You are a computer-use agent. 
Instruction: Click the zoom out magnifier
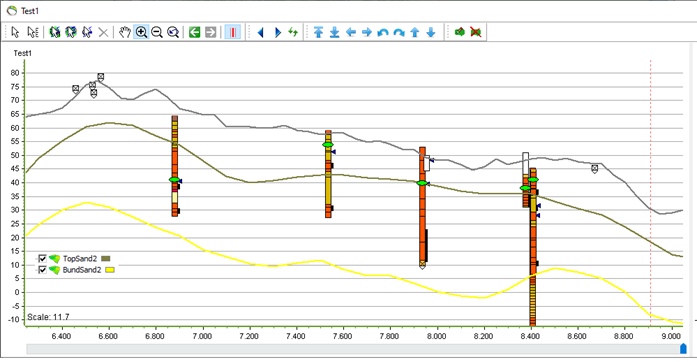tap(157, 32)
